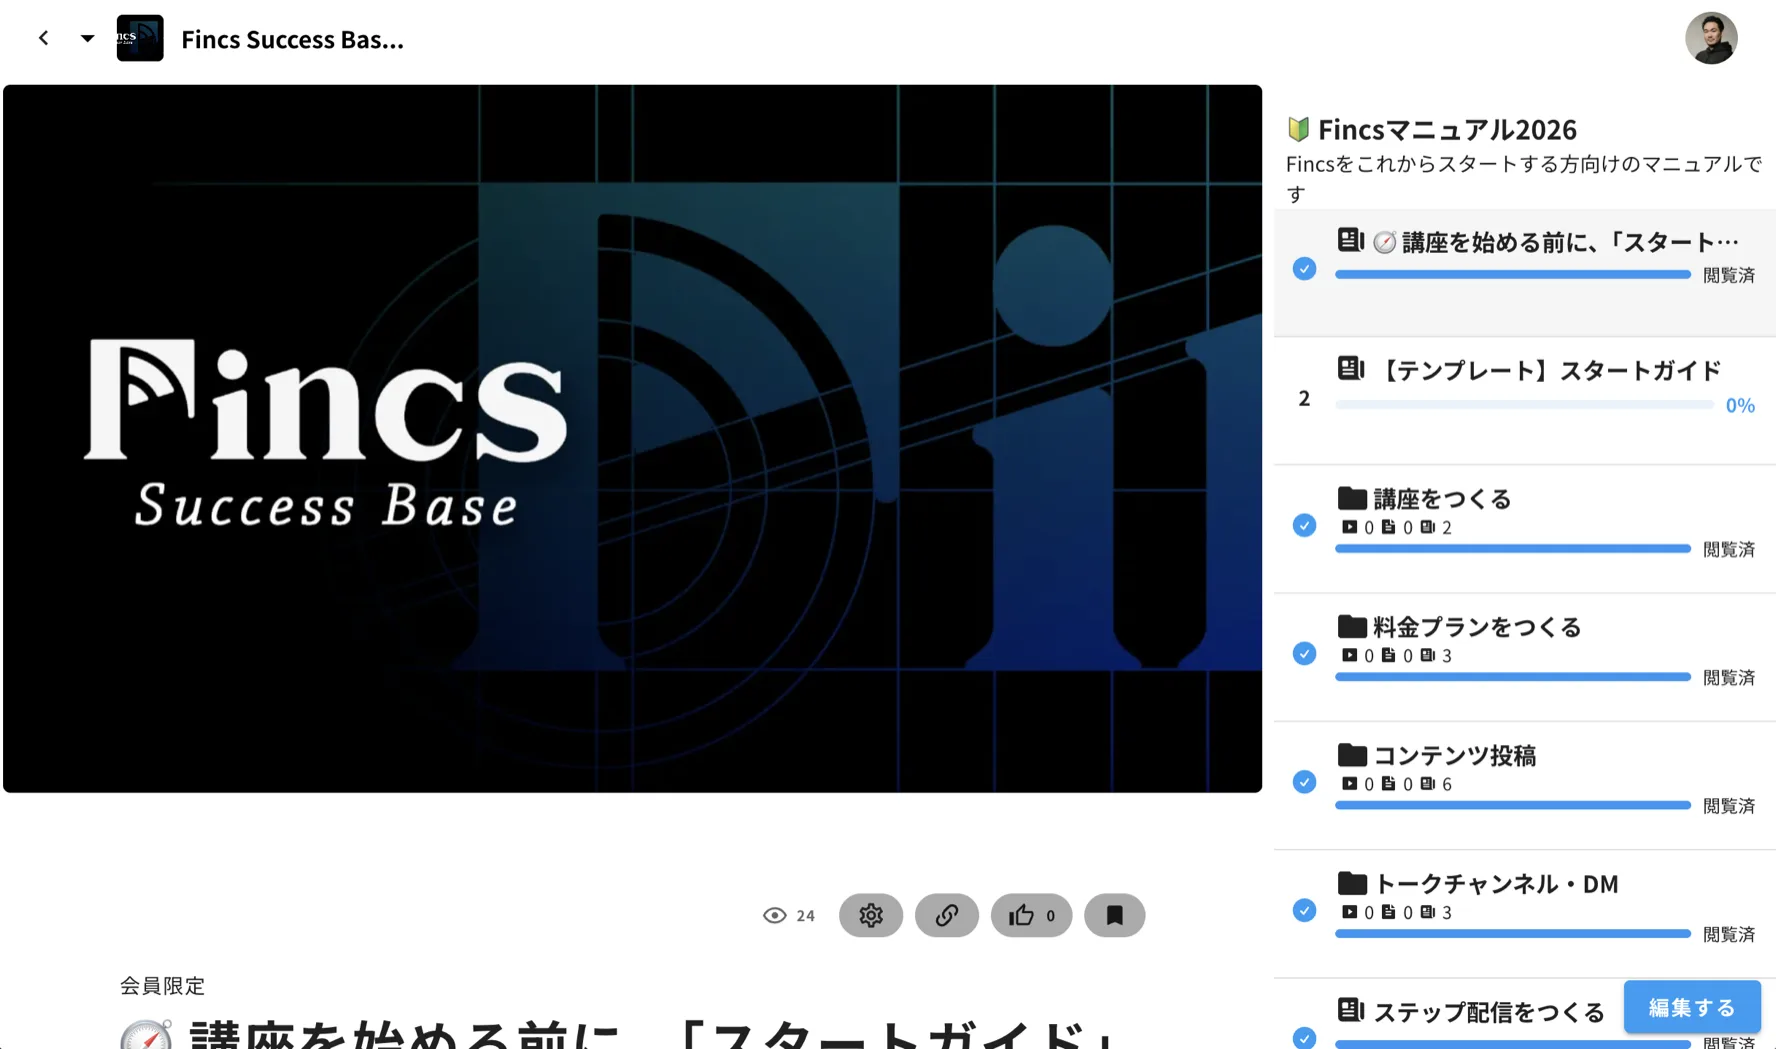The height and width of the screenshot is (1049, 1776).
Task: Expand the コンテンツ投稿 folder
Action: [x=1524, y=786]
